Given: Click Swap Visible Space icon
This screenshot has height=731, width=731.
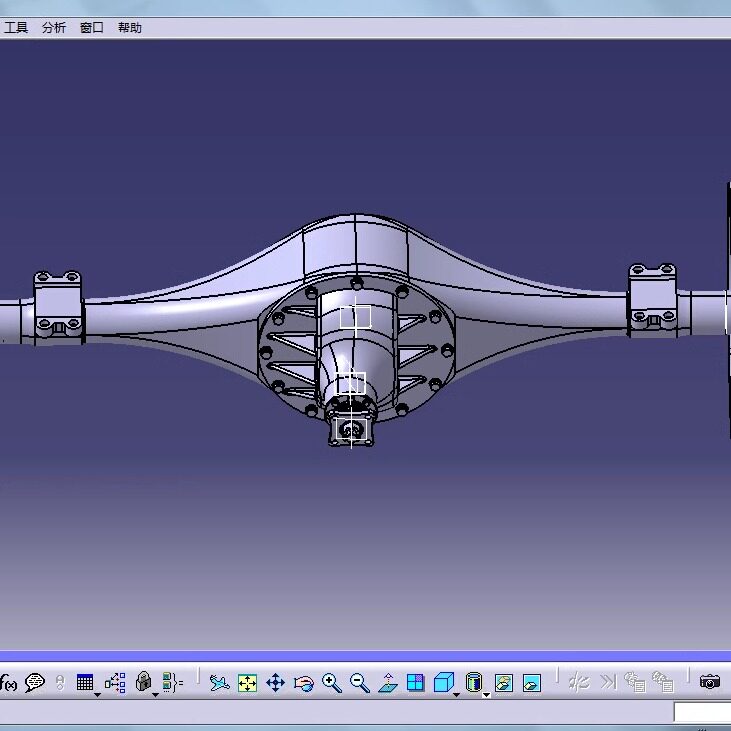Looking at the screenshot, I should point(532,683).
